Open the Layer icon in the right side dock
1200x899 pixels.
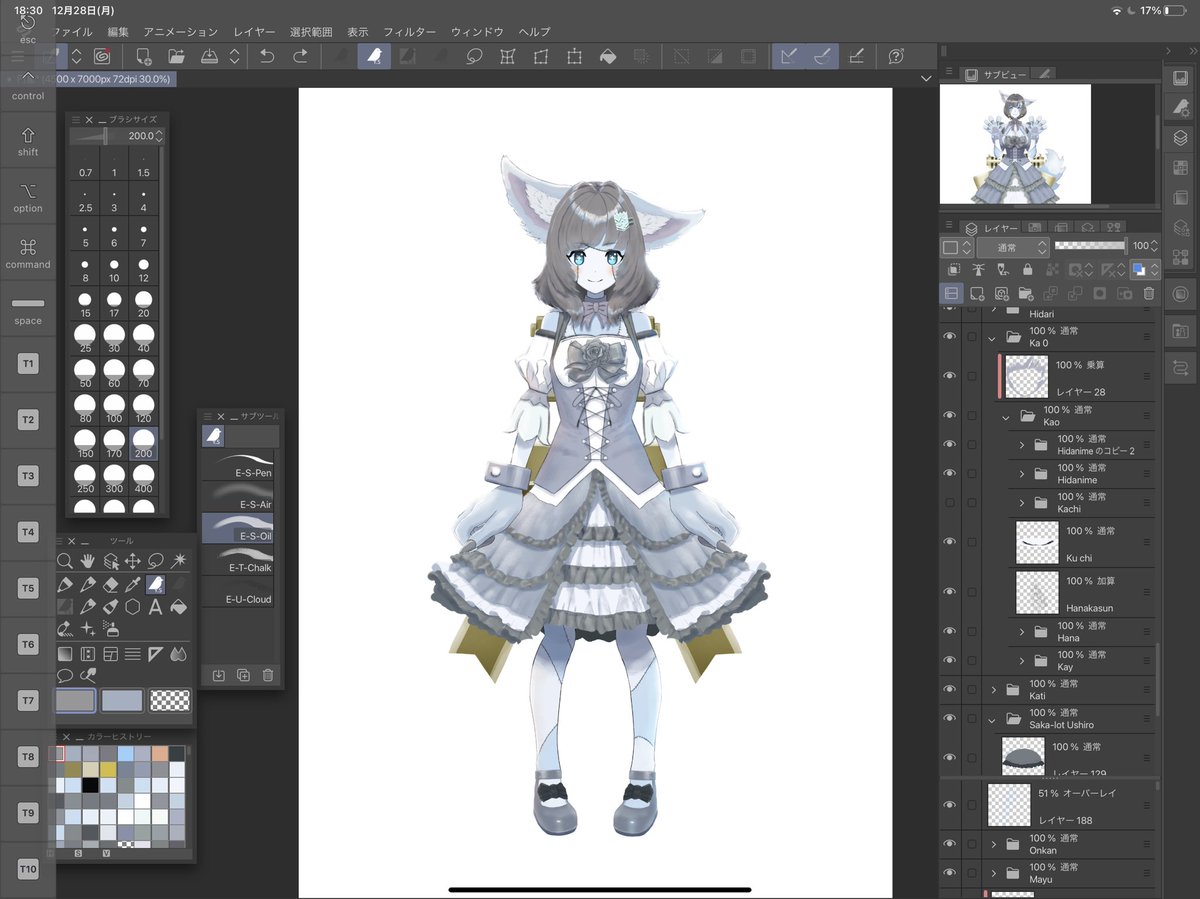(1181, 138)
